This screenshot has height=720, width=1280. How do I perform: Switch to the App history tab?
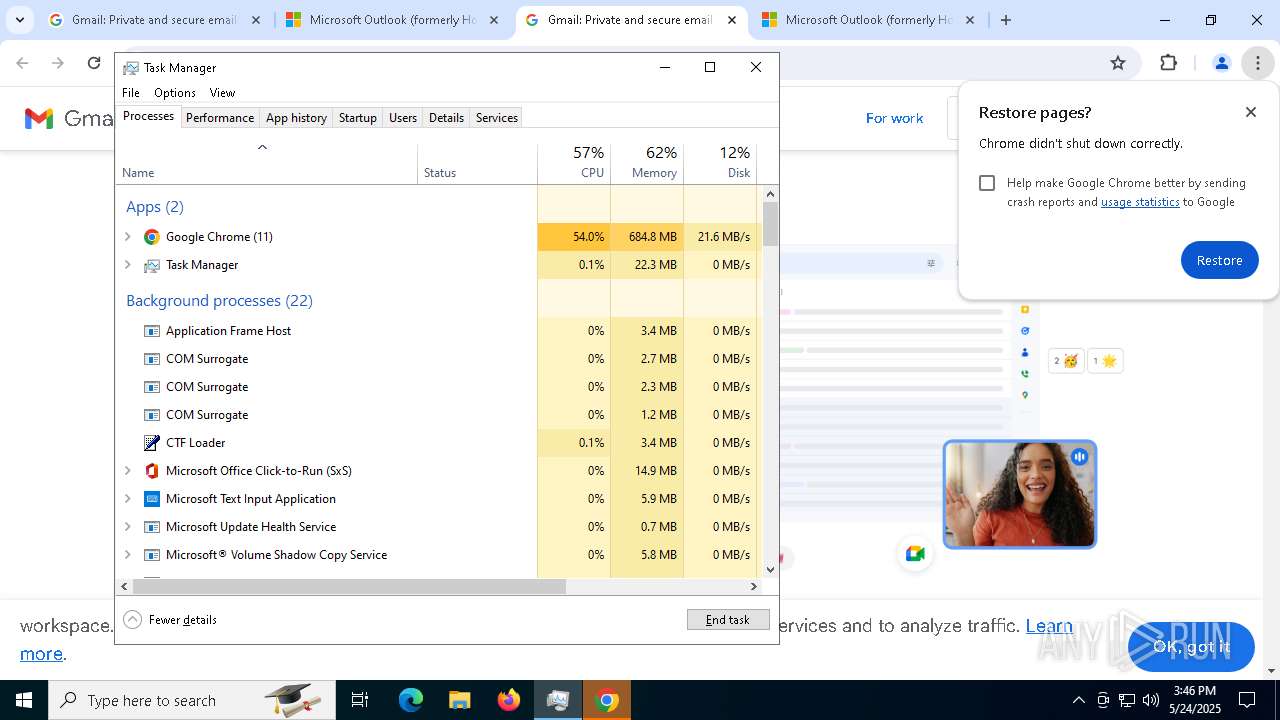pos(296,118)
